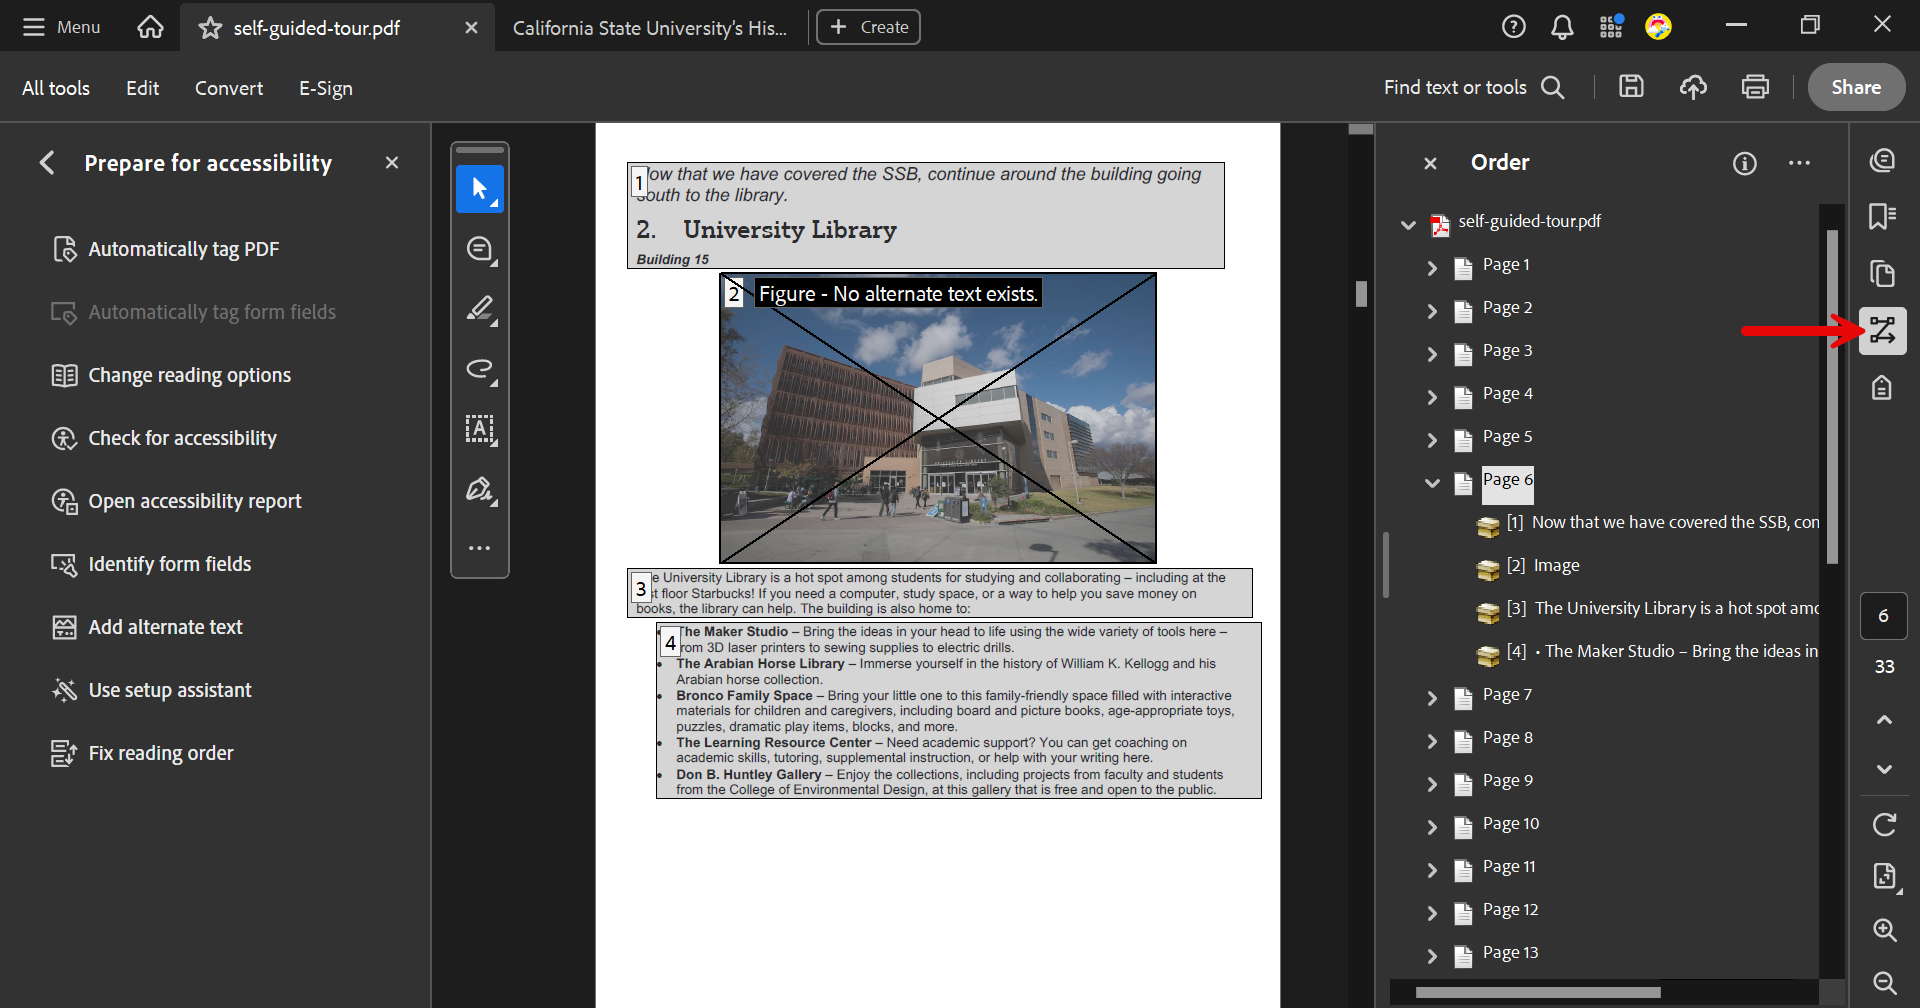Screen dimensions: 1920x1008
Task: Open the Order panel icon in right rail
Action: pos(1883,331)
